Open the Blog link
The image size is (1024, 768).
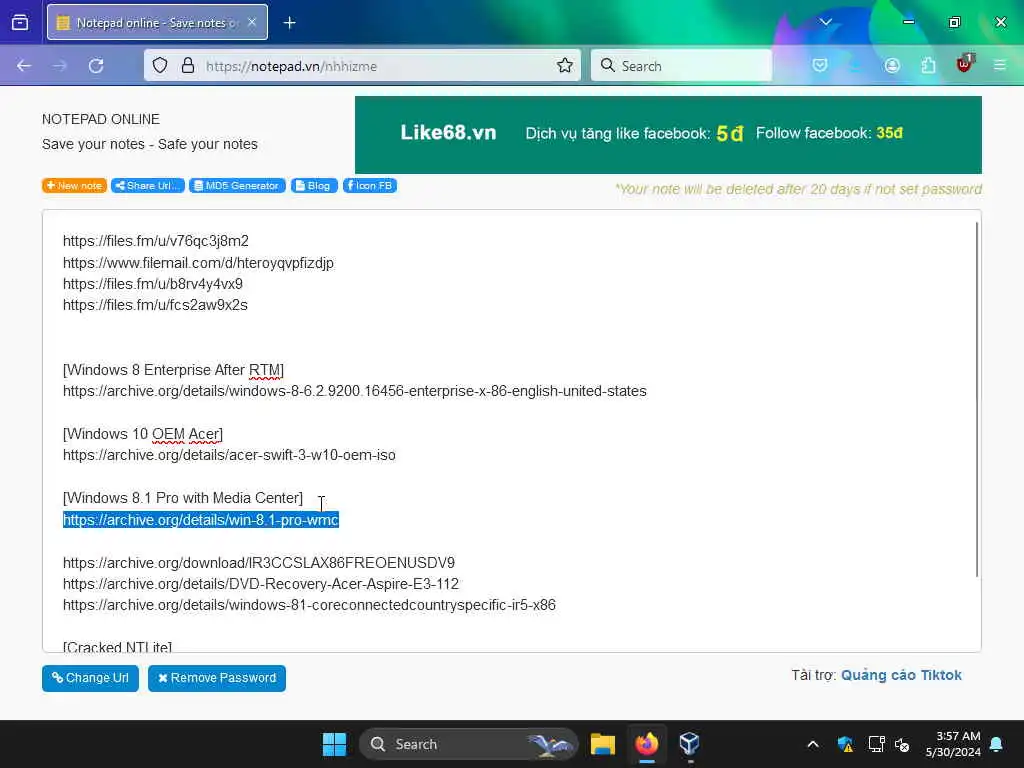(313, 186)
